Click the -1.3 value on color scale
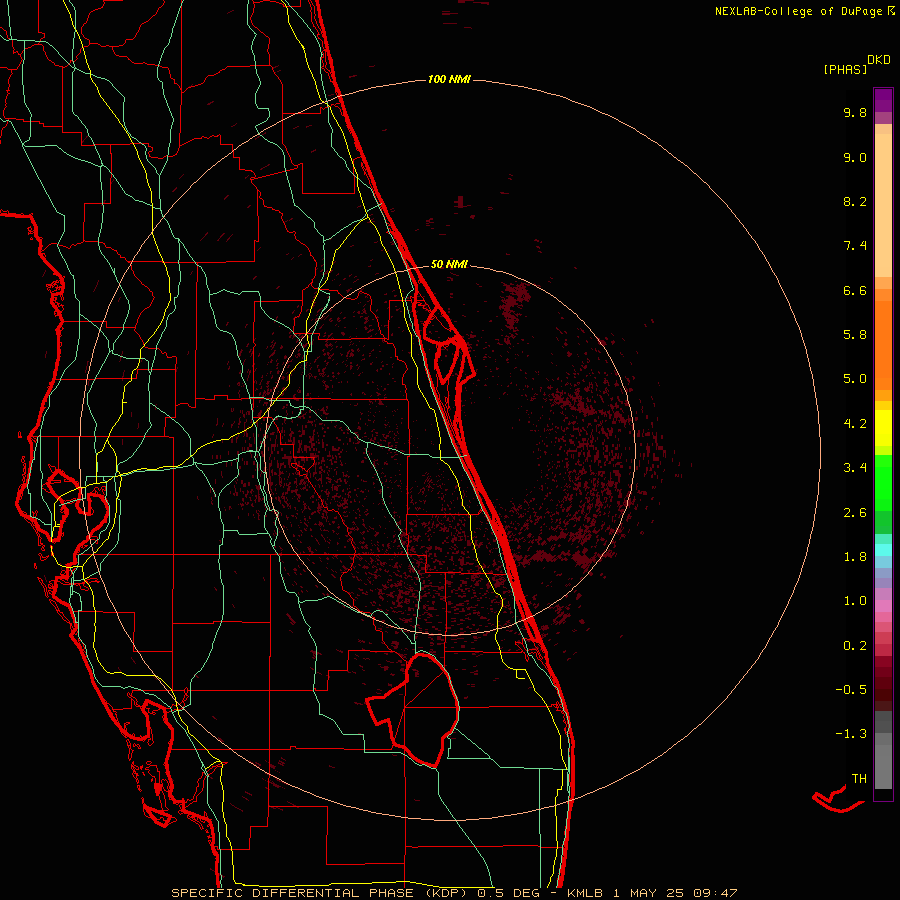The width and height of the screenshot is (900, 900). tap(851, 734)
